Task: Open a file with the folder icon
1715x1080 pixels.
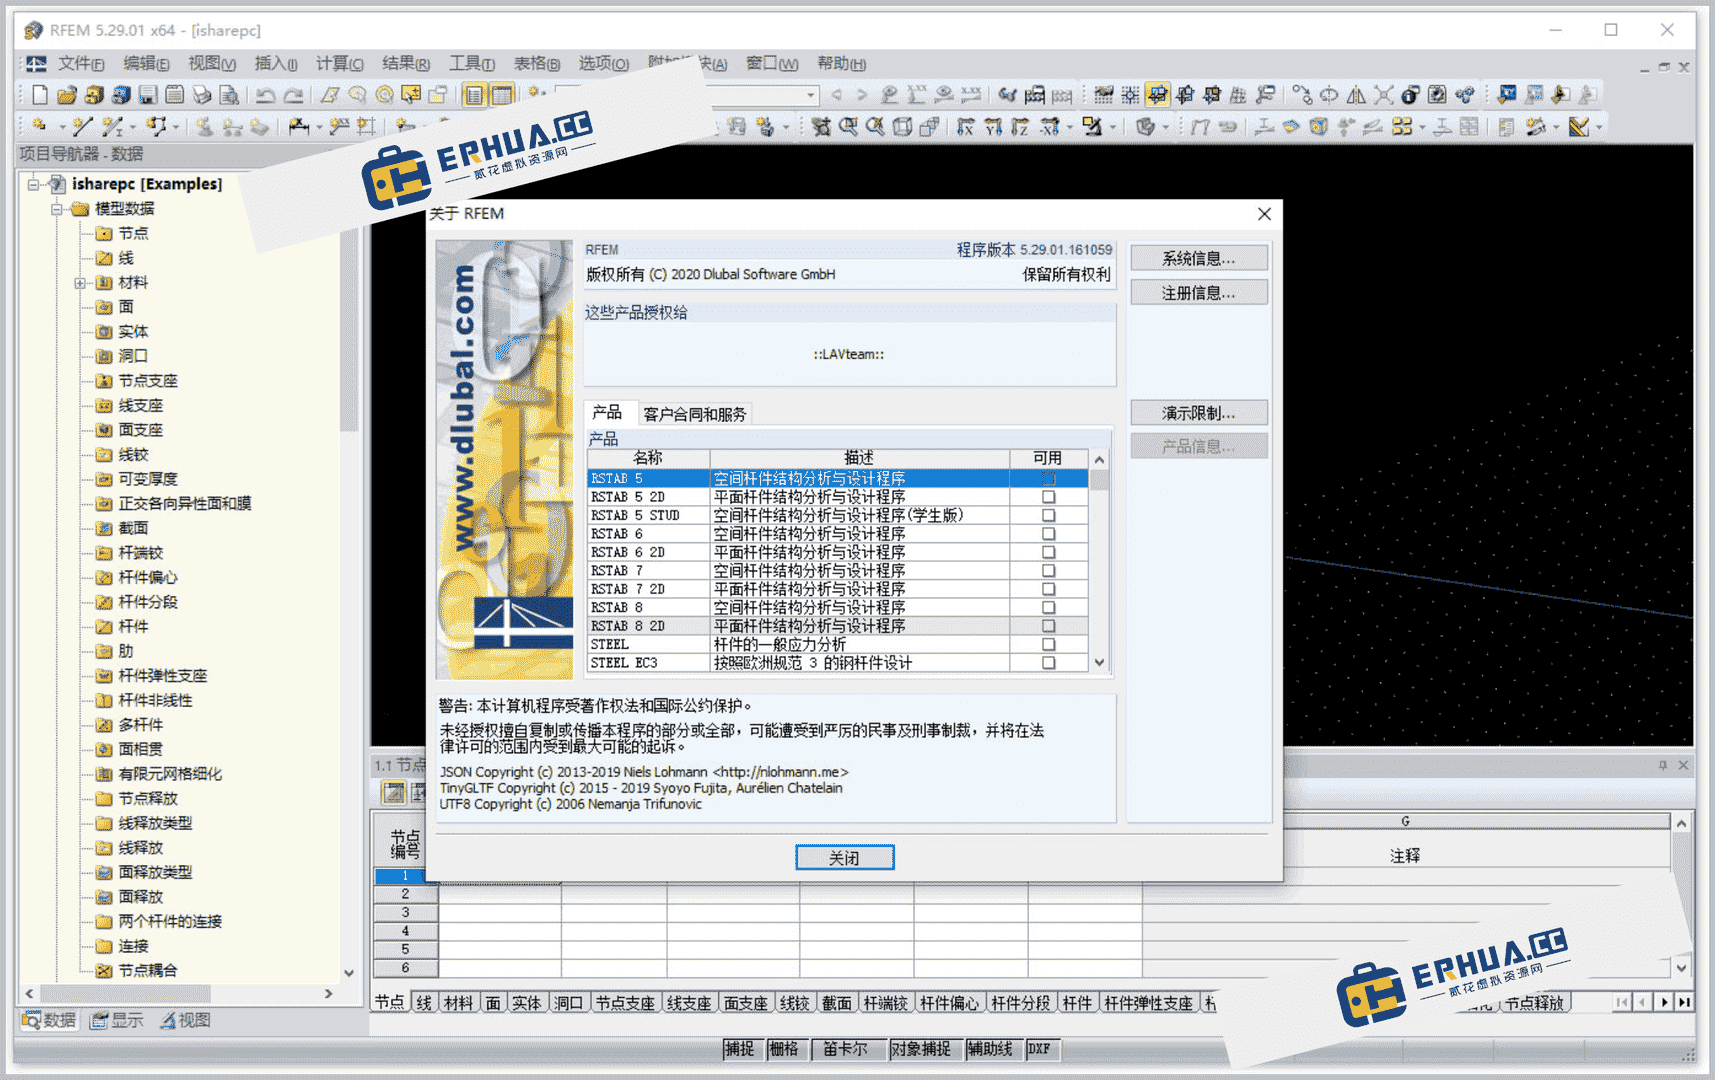Action: 67,95
